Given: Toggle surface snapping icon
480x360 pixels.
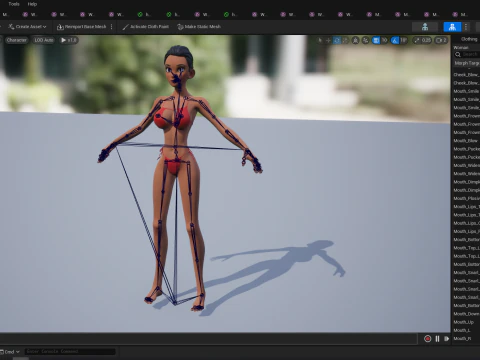Looking at the screenshot, I should pyautogui.click(x=366, y=40).
